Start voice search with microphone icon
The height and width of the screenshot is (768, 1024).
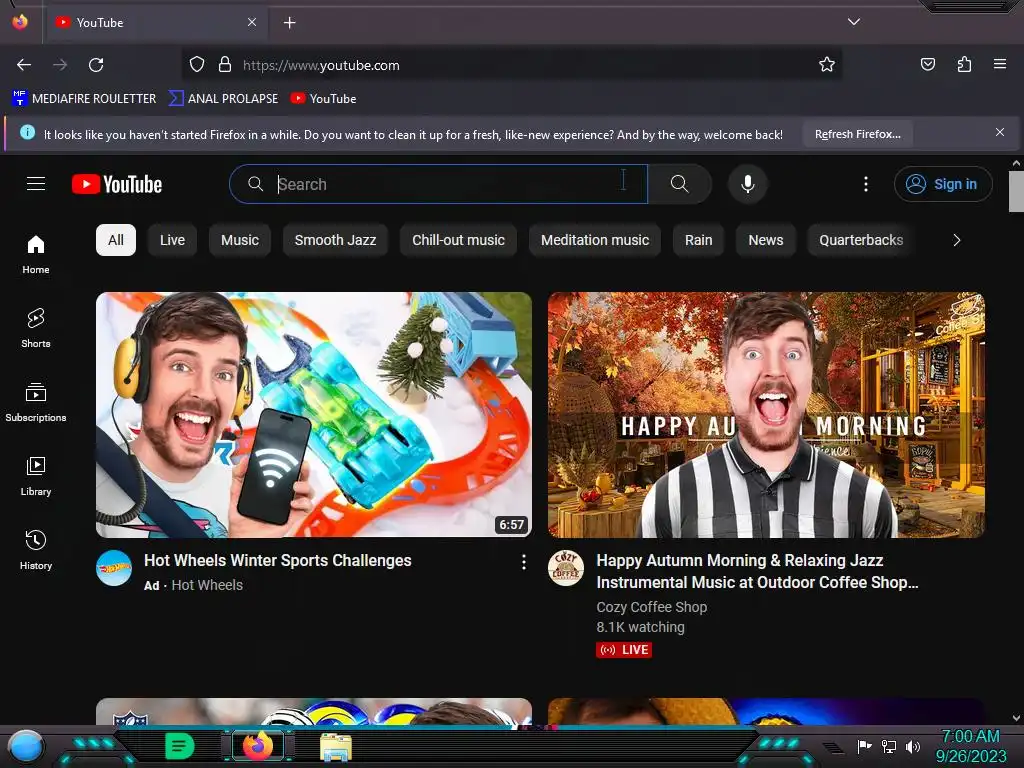tap(748, 184)
